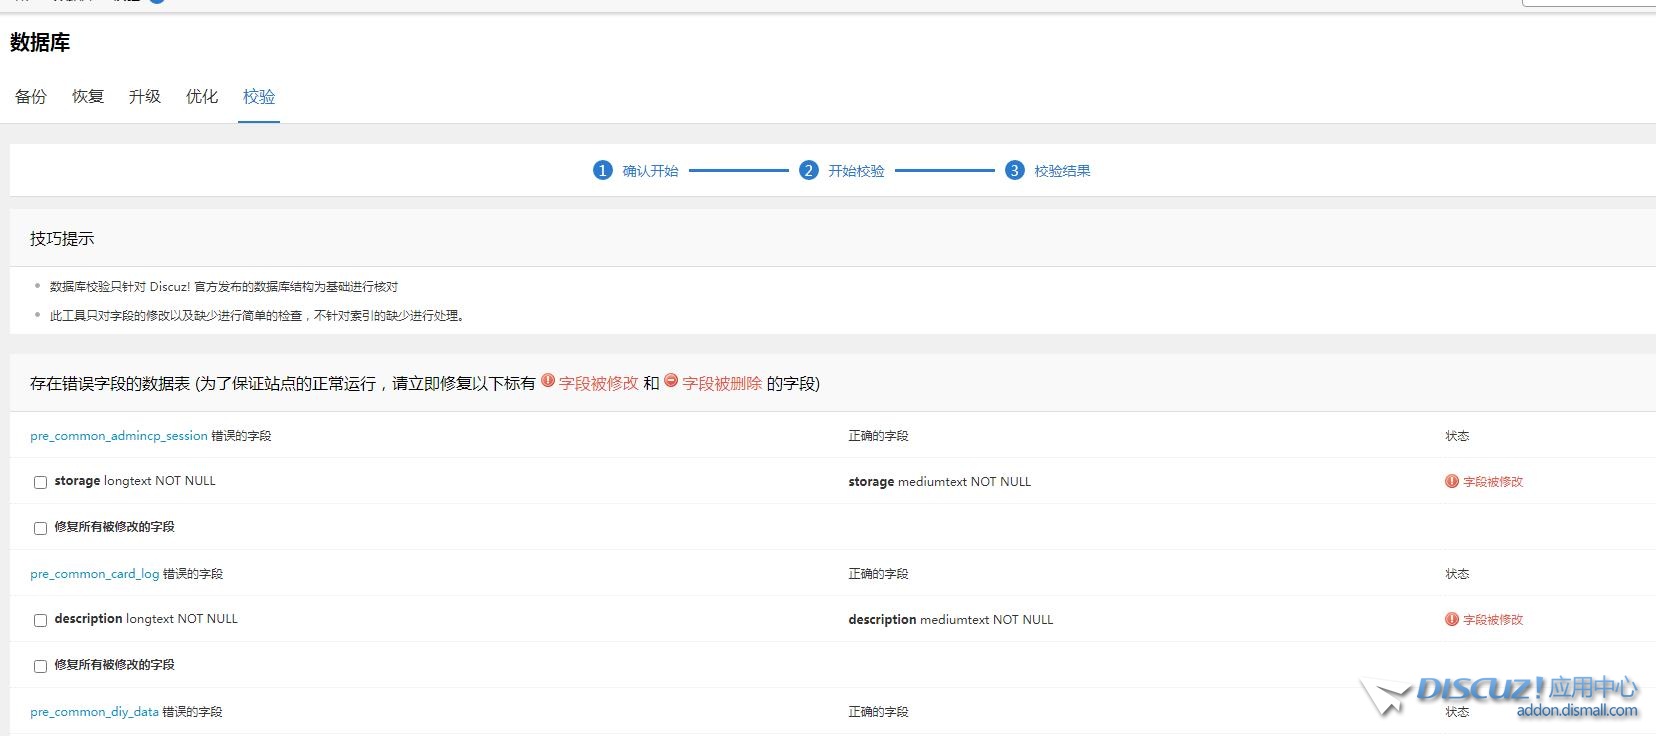
Task: Click status warning icon for storage row
Action: point(1452,481)
